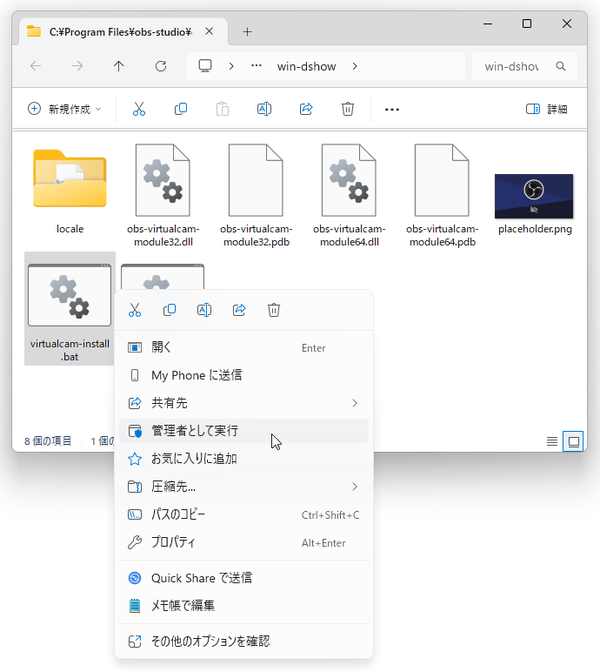Expand chevron after win-dshow in address bar
600x672 pixels.
tap(355, 66)
